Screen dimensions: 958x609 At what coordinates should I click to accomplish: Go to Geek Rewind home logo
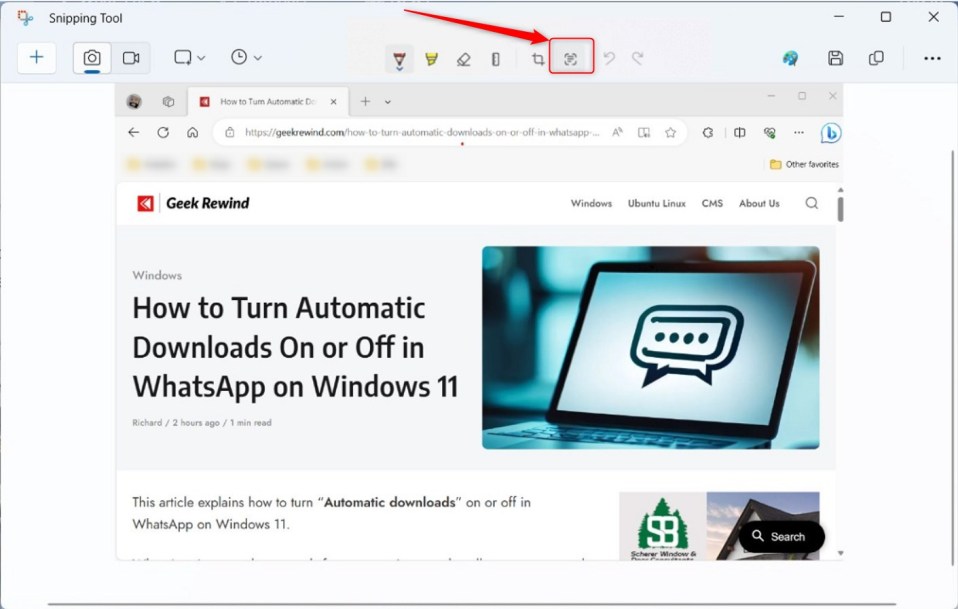point(193,203)
